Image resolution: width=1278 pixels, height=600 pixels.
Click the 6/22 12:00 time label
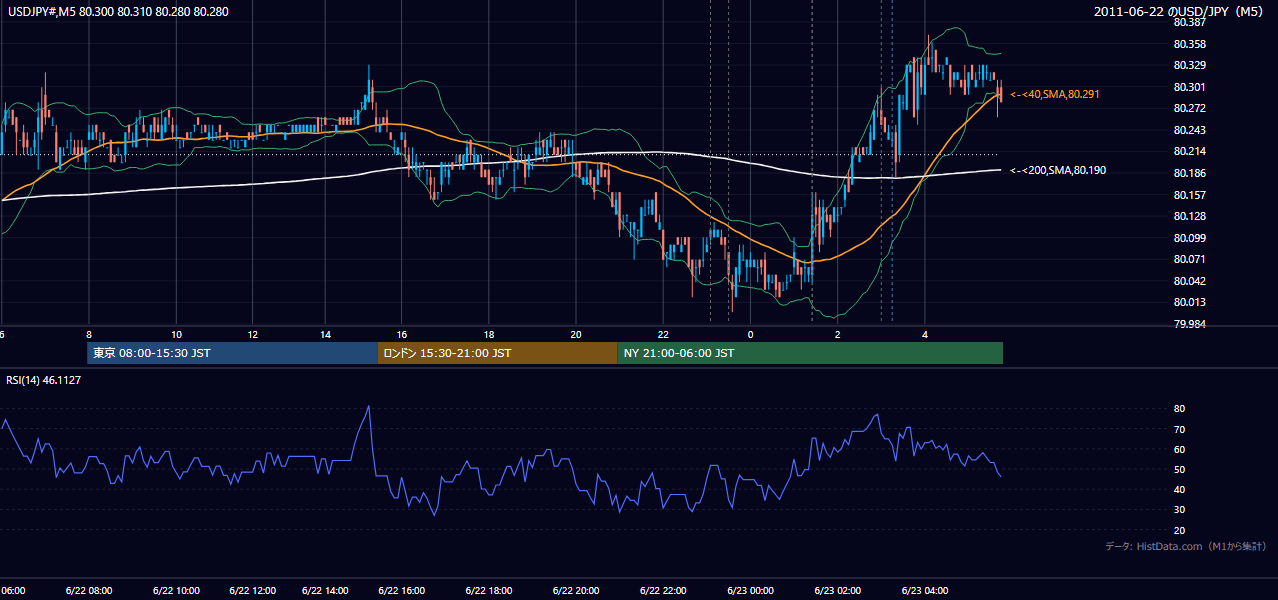(x=252, y=591)
